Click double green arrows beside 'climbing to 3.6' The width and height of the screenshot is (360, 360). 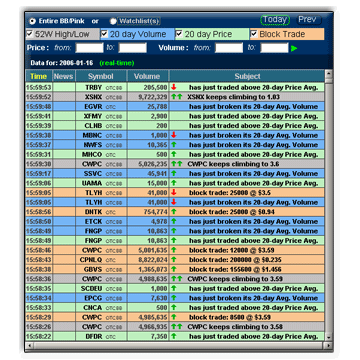[177, 164]
